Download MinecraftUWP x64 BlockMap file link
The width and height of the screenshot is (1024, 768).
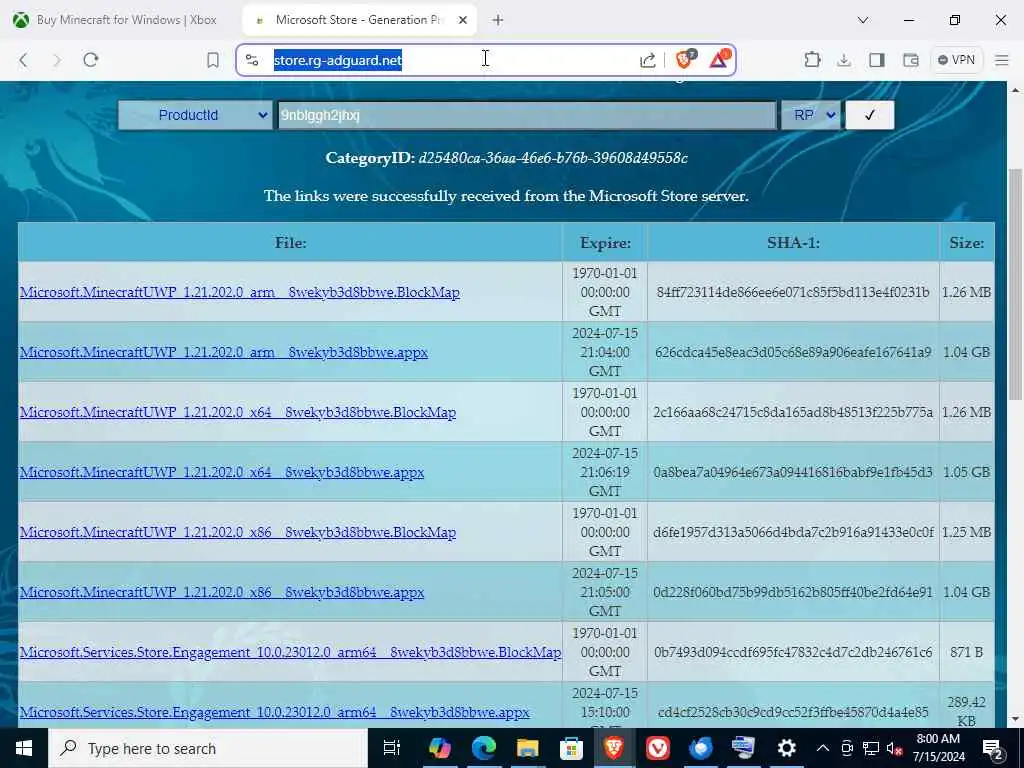pos(238,412)
